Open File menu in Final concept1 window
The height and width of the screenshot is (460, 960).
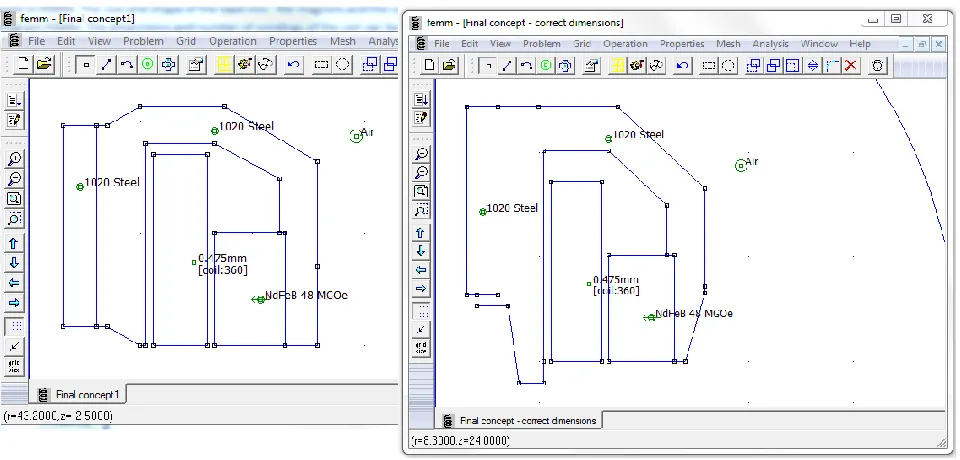(x=37, y=41)
